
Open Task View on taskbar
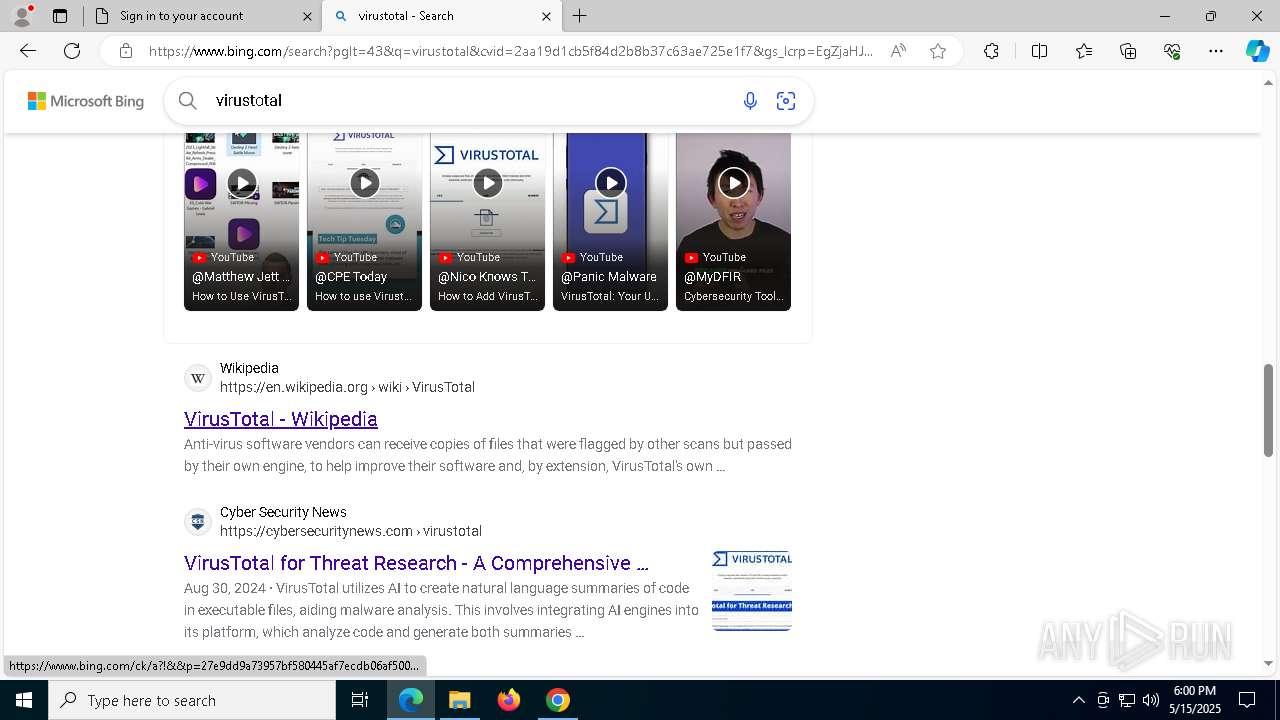(360, 700)
